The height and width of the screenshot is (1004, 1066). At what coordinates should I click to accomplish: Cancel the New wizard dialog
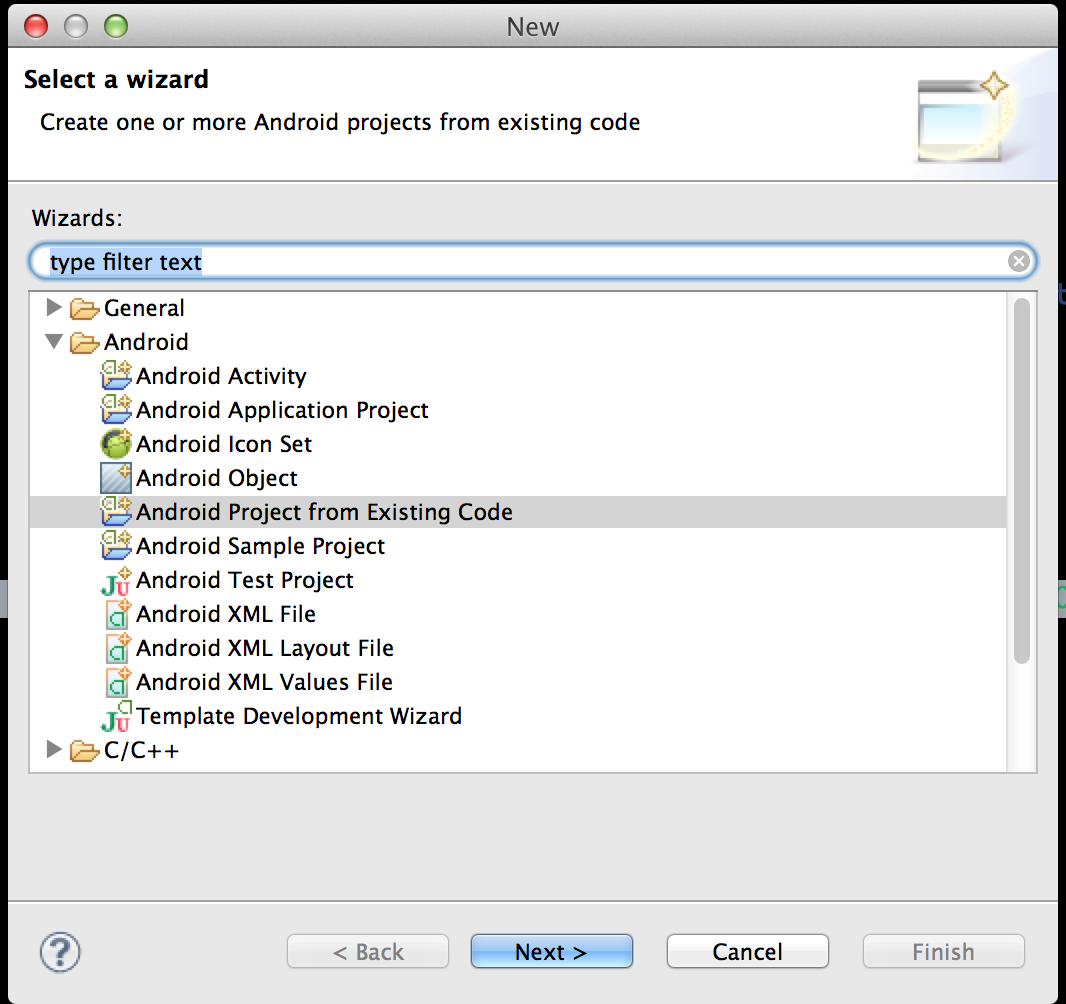[x=747, y=951]
